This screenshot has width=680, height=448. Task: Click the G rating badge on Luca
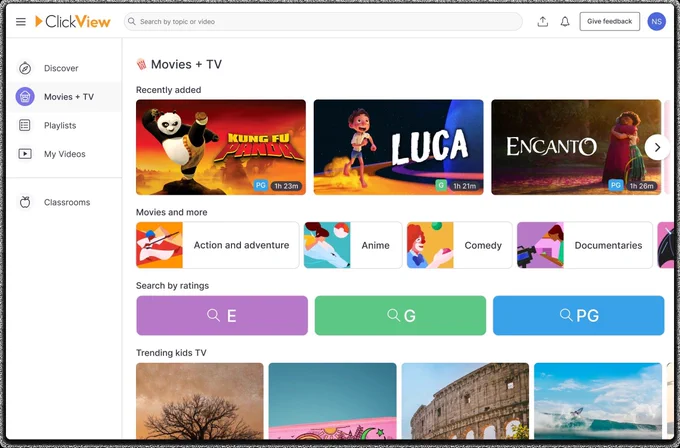(441, 186)
